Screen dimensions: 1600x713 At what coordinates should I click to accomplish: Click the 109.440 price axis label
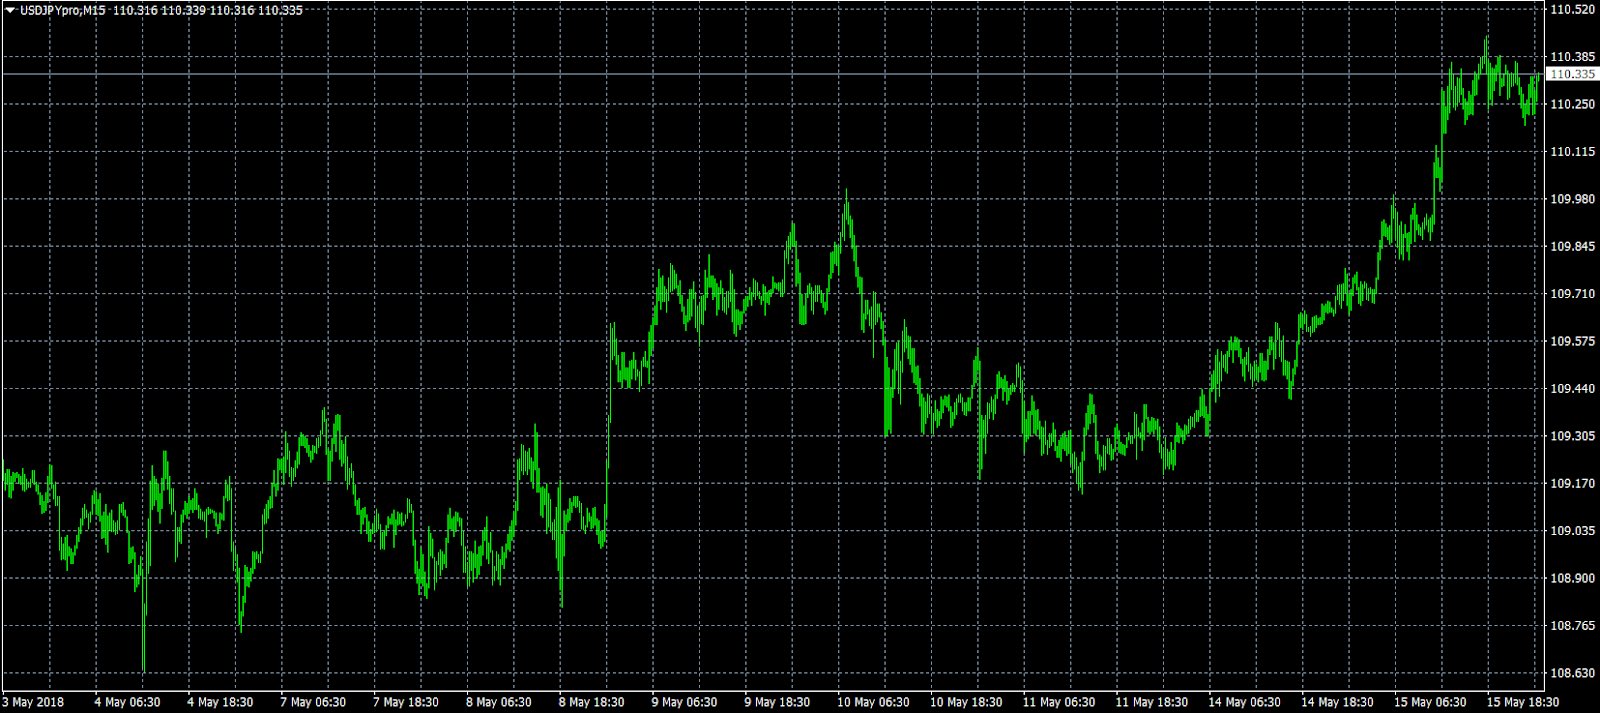click(1572, 389)
